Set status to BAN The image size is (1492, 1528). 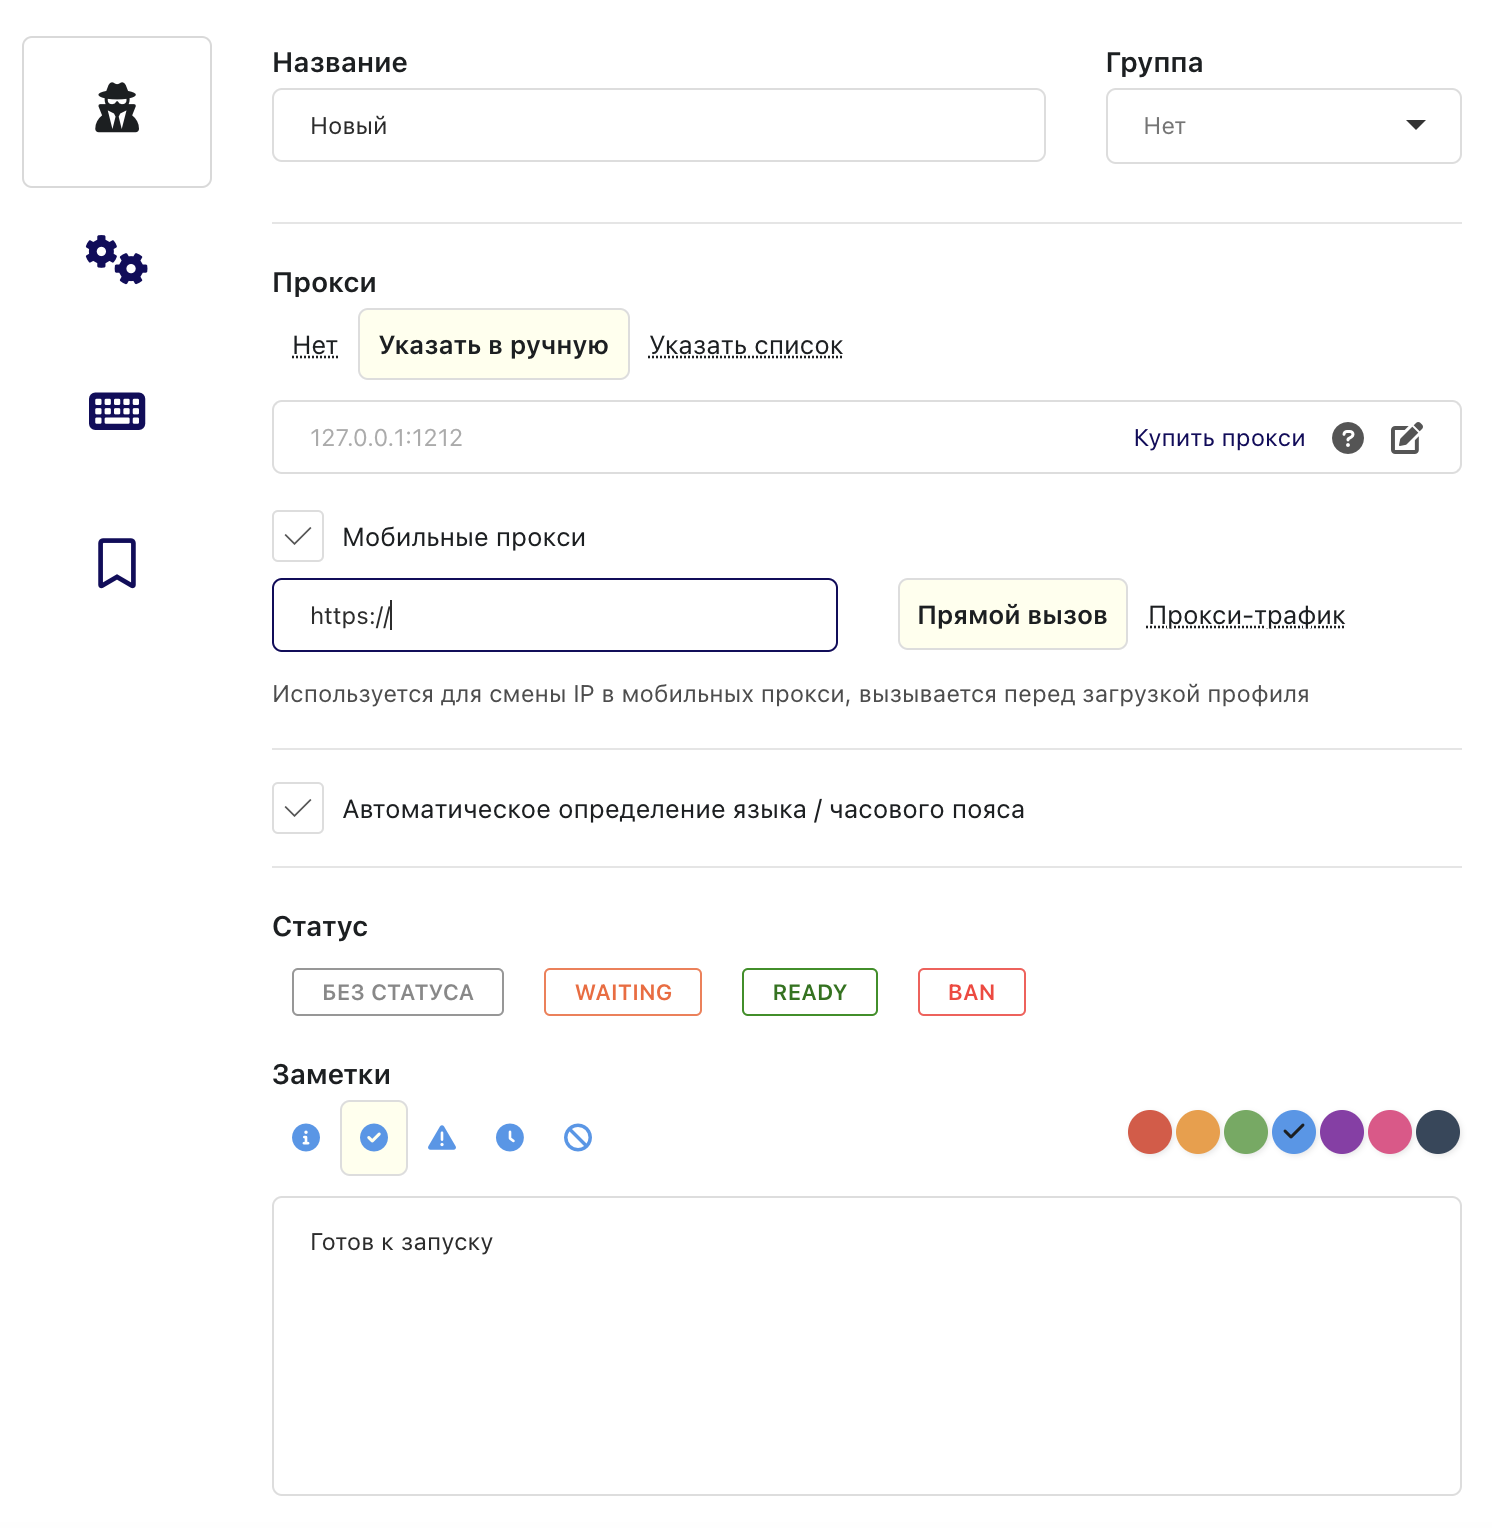(971, 992)
